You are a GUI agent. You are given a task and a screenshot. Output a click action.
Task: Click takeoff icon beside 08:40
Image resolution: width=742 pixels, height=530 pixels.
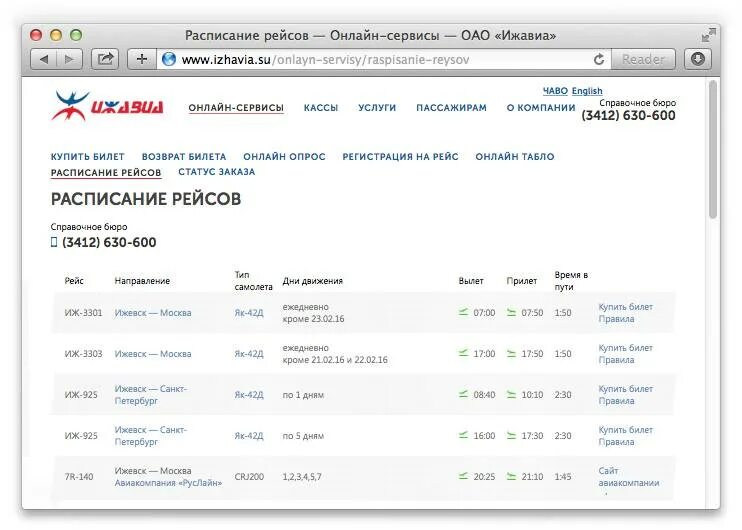(463, 394)
